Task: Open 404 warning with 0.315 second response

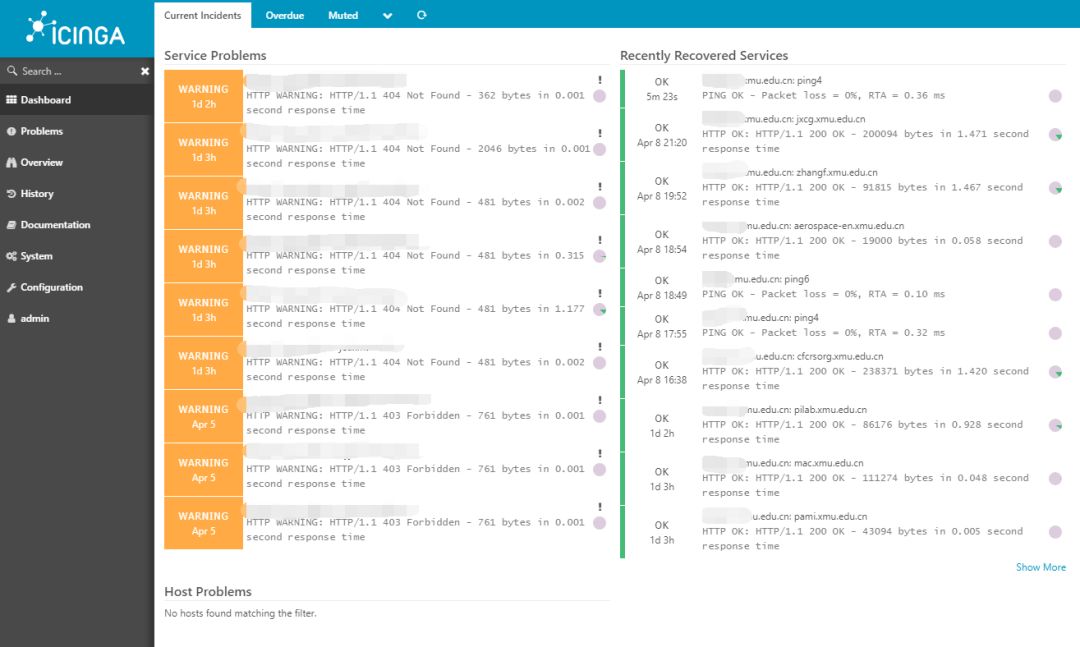Action: 386,256
